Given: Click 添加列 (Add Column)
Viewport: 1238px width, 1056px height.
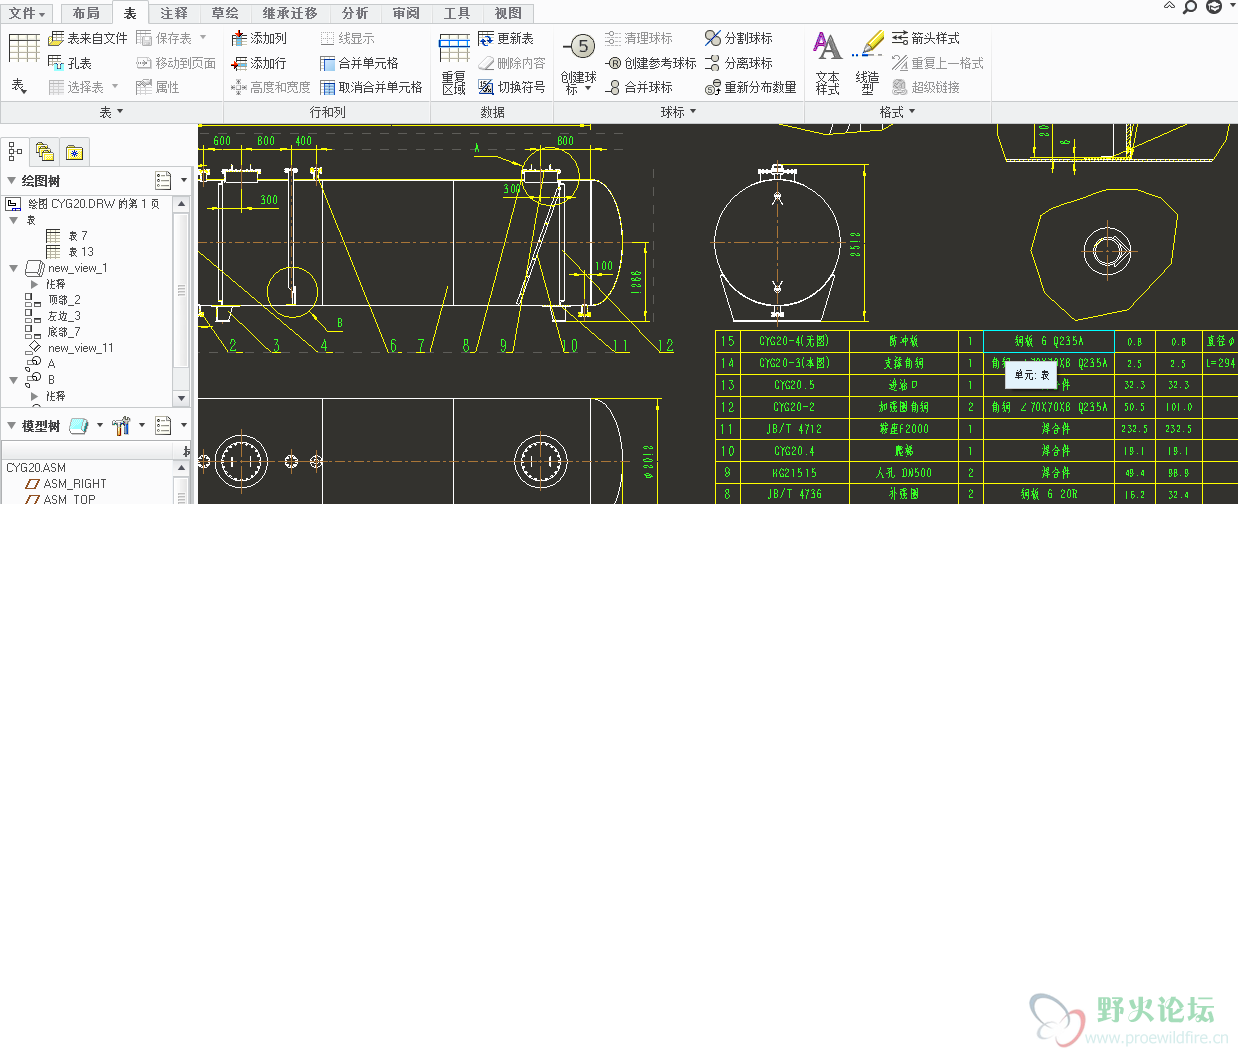Looking at the screenshot, I should [x=259, y=38].
